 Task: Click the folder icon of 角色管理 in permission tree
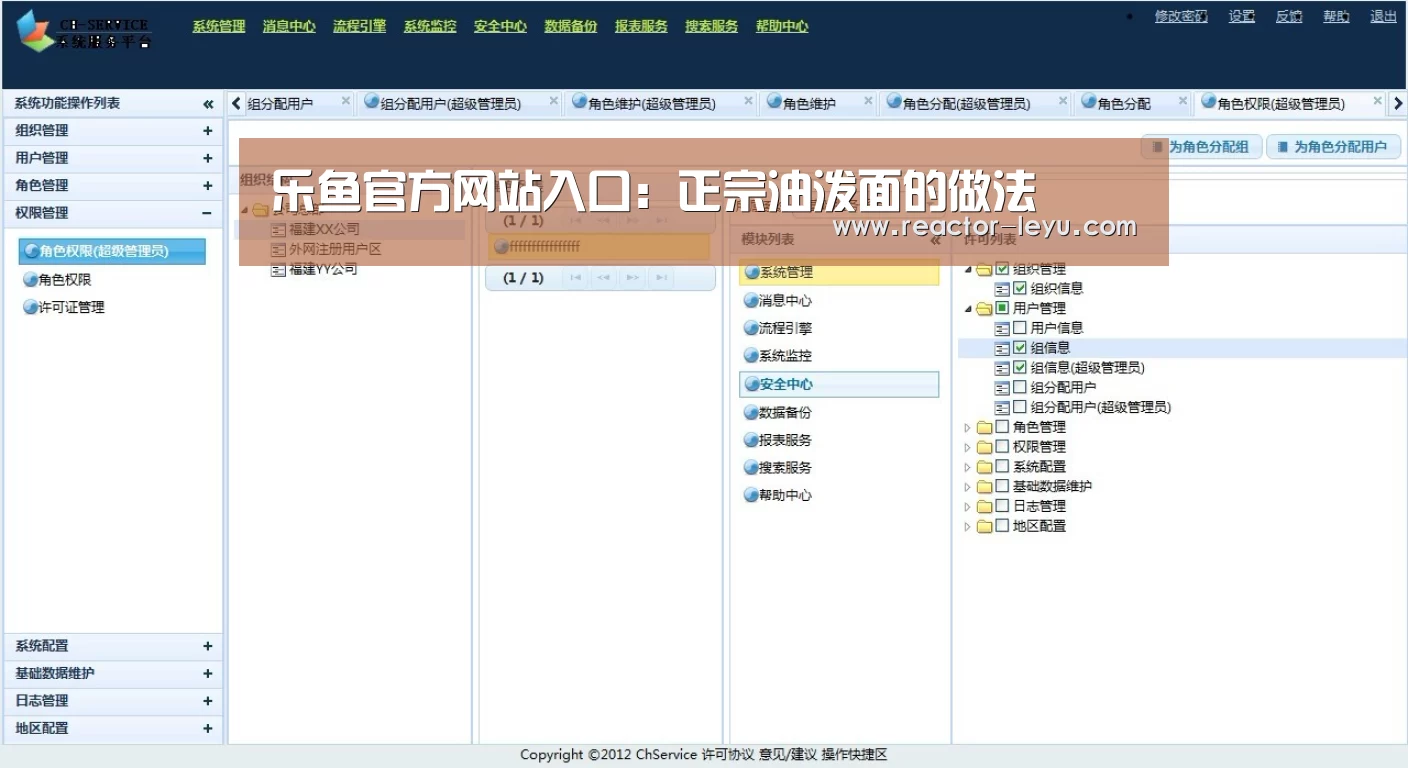tap(984, 427)
